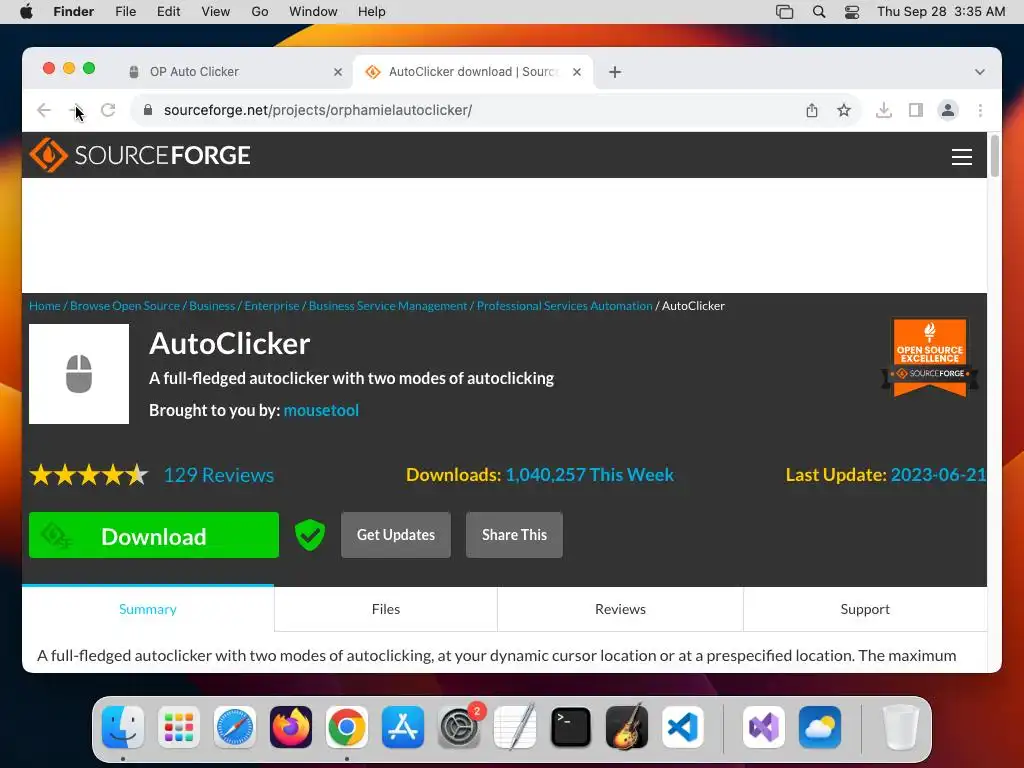Toggle the Chrome side panel icon
The width and height of the screenshot is (1024, 768).
click(x=916, y=110)
